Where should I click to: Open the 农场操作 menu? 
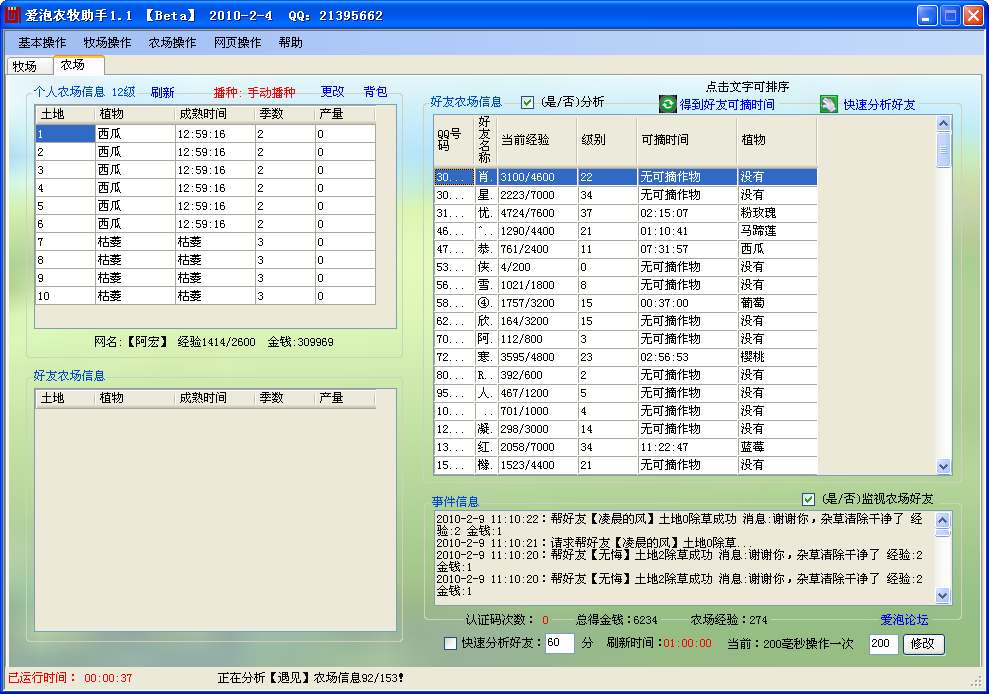(172, 42)
